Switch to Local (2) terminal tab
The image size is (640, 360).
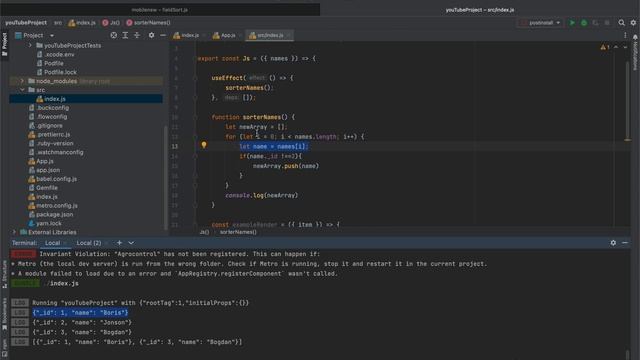tap(89, 243)
